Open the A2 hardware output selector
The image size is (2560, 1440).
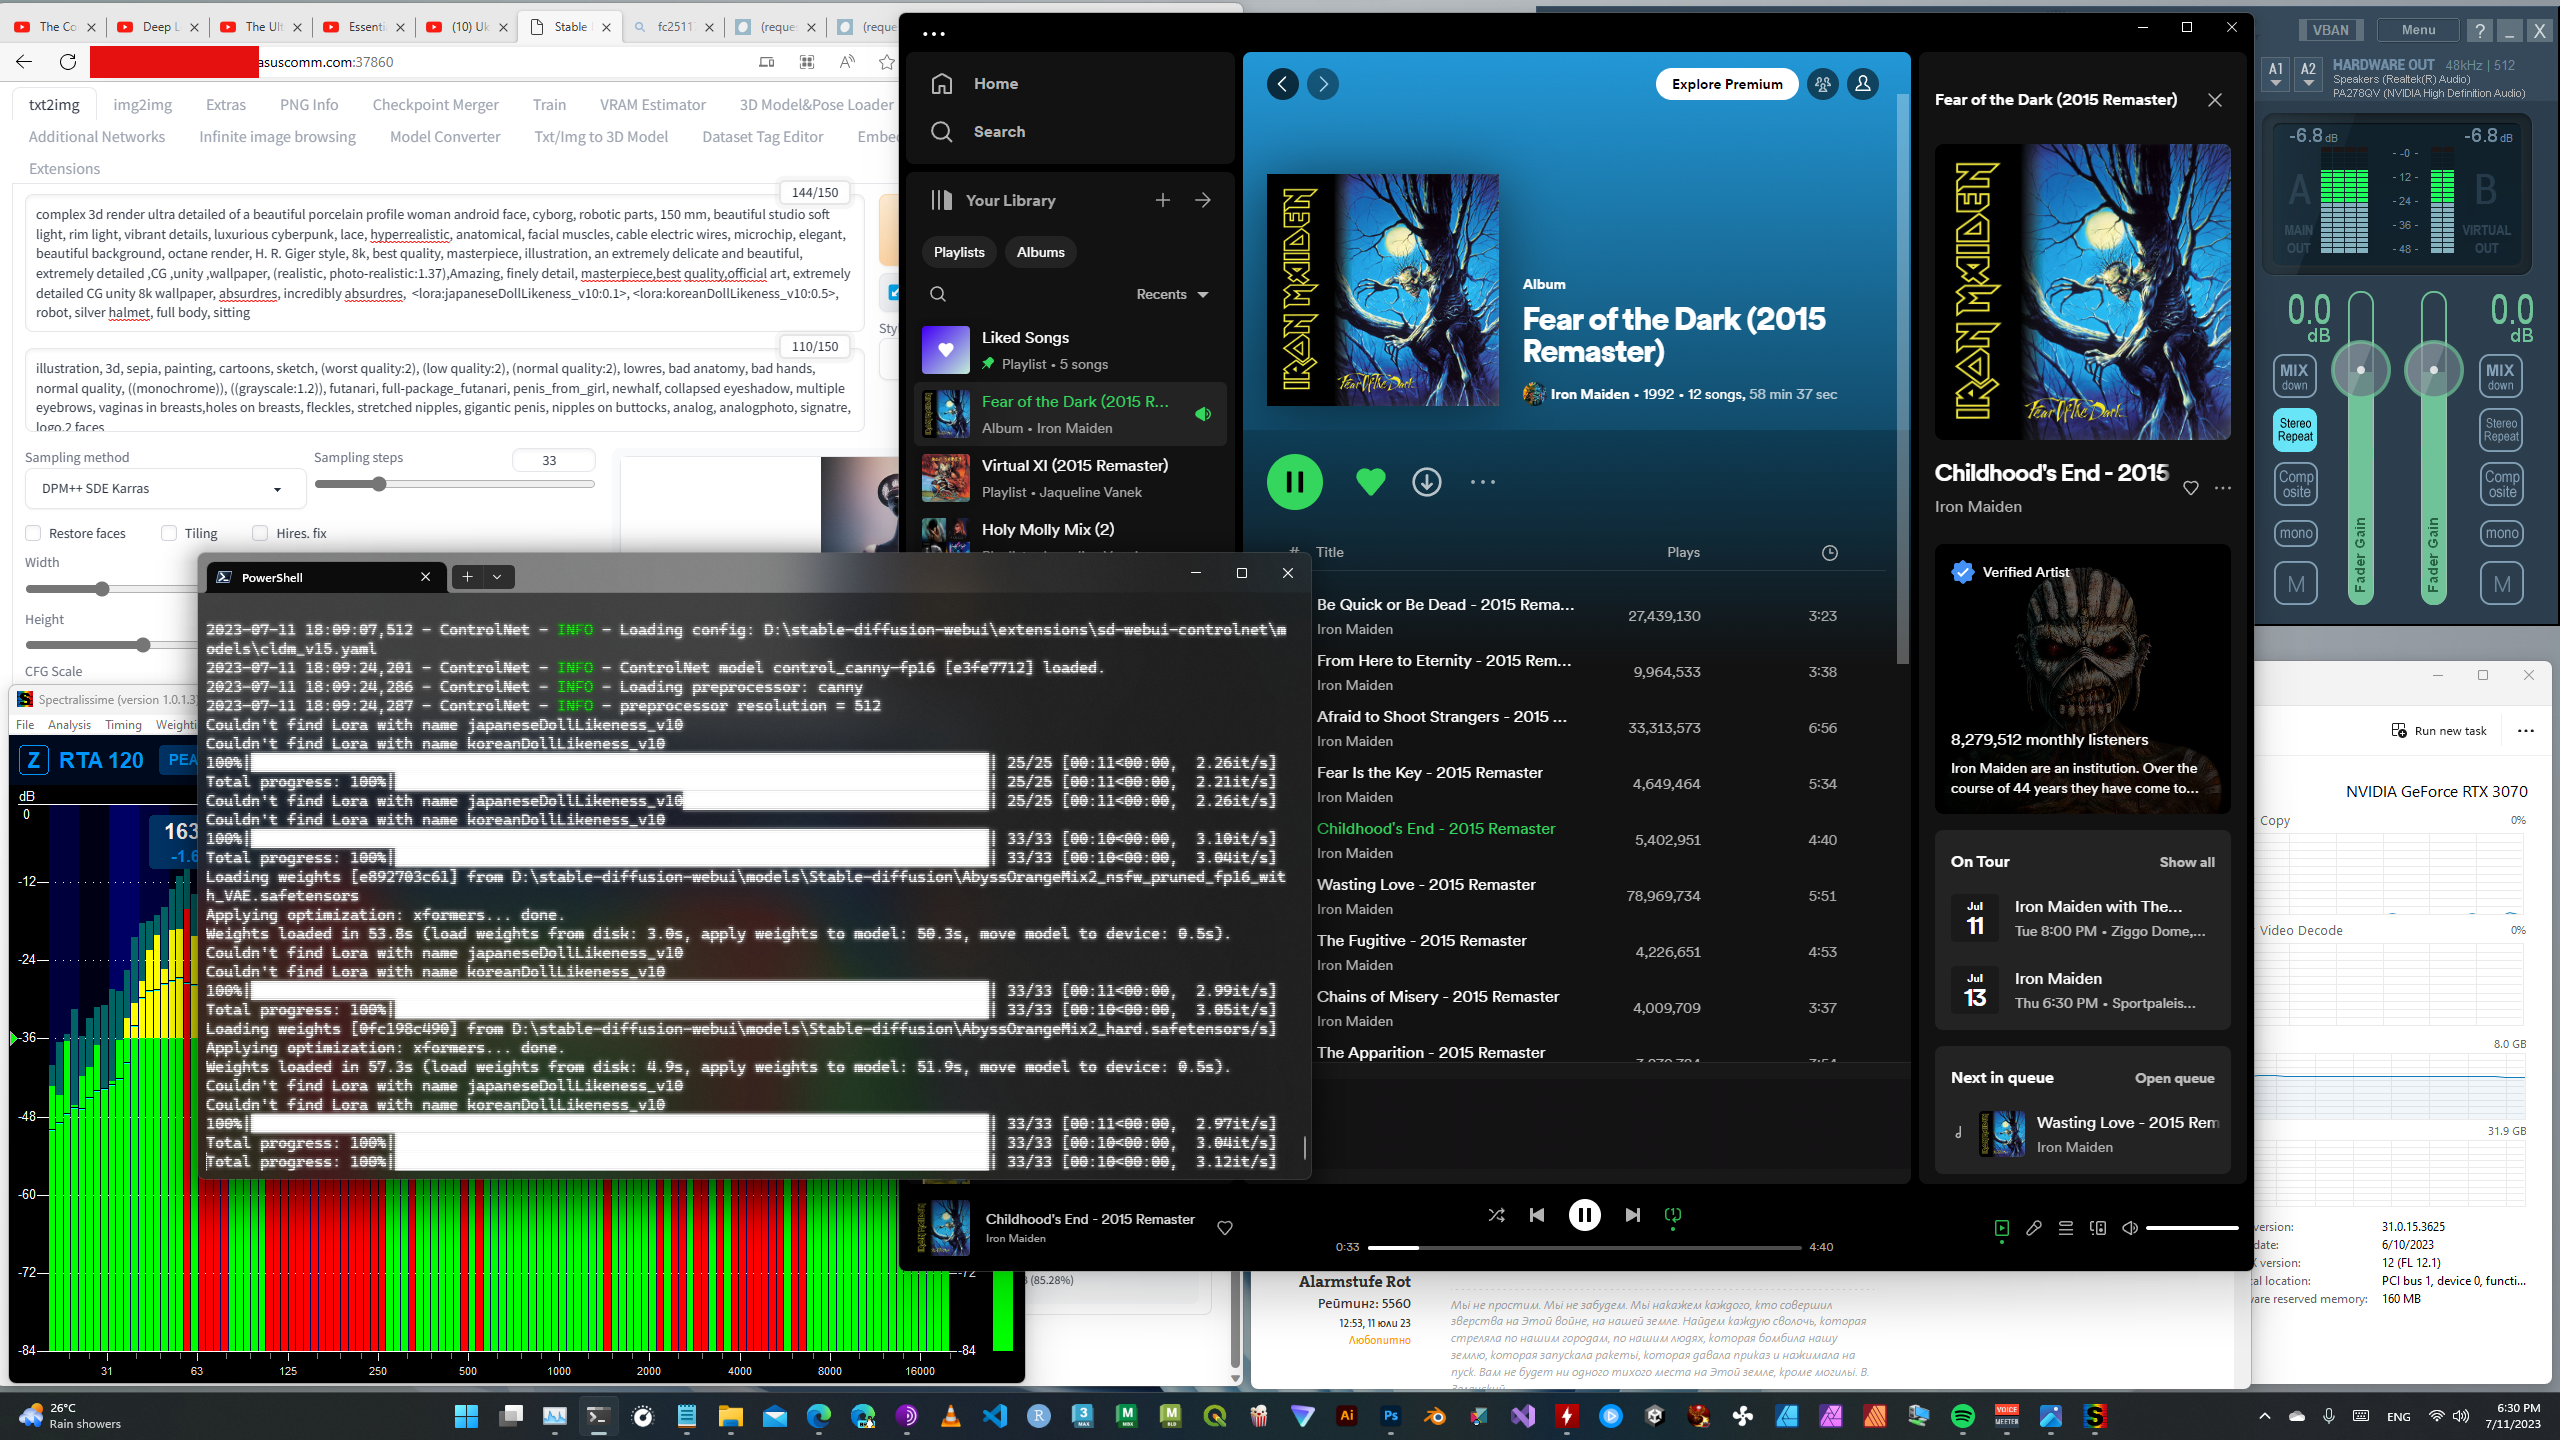click(2308, 73)
